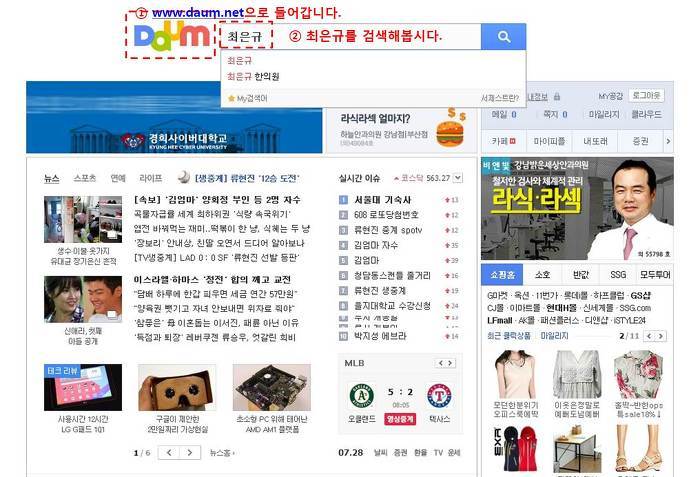Click the Daum logo

click(x=171, y=37)
